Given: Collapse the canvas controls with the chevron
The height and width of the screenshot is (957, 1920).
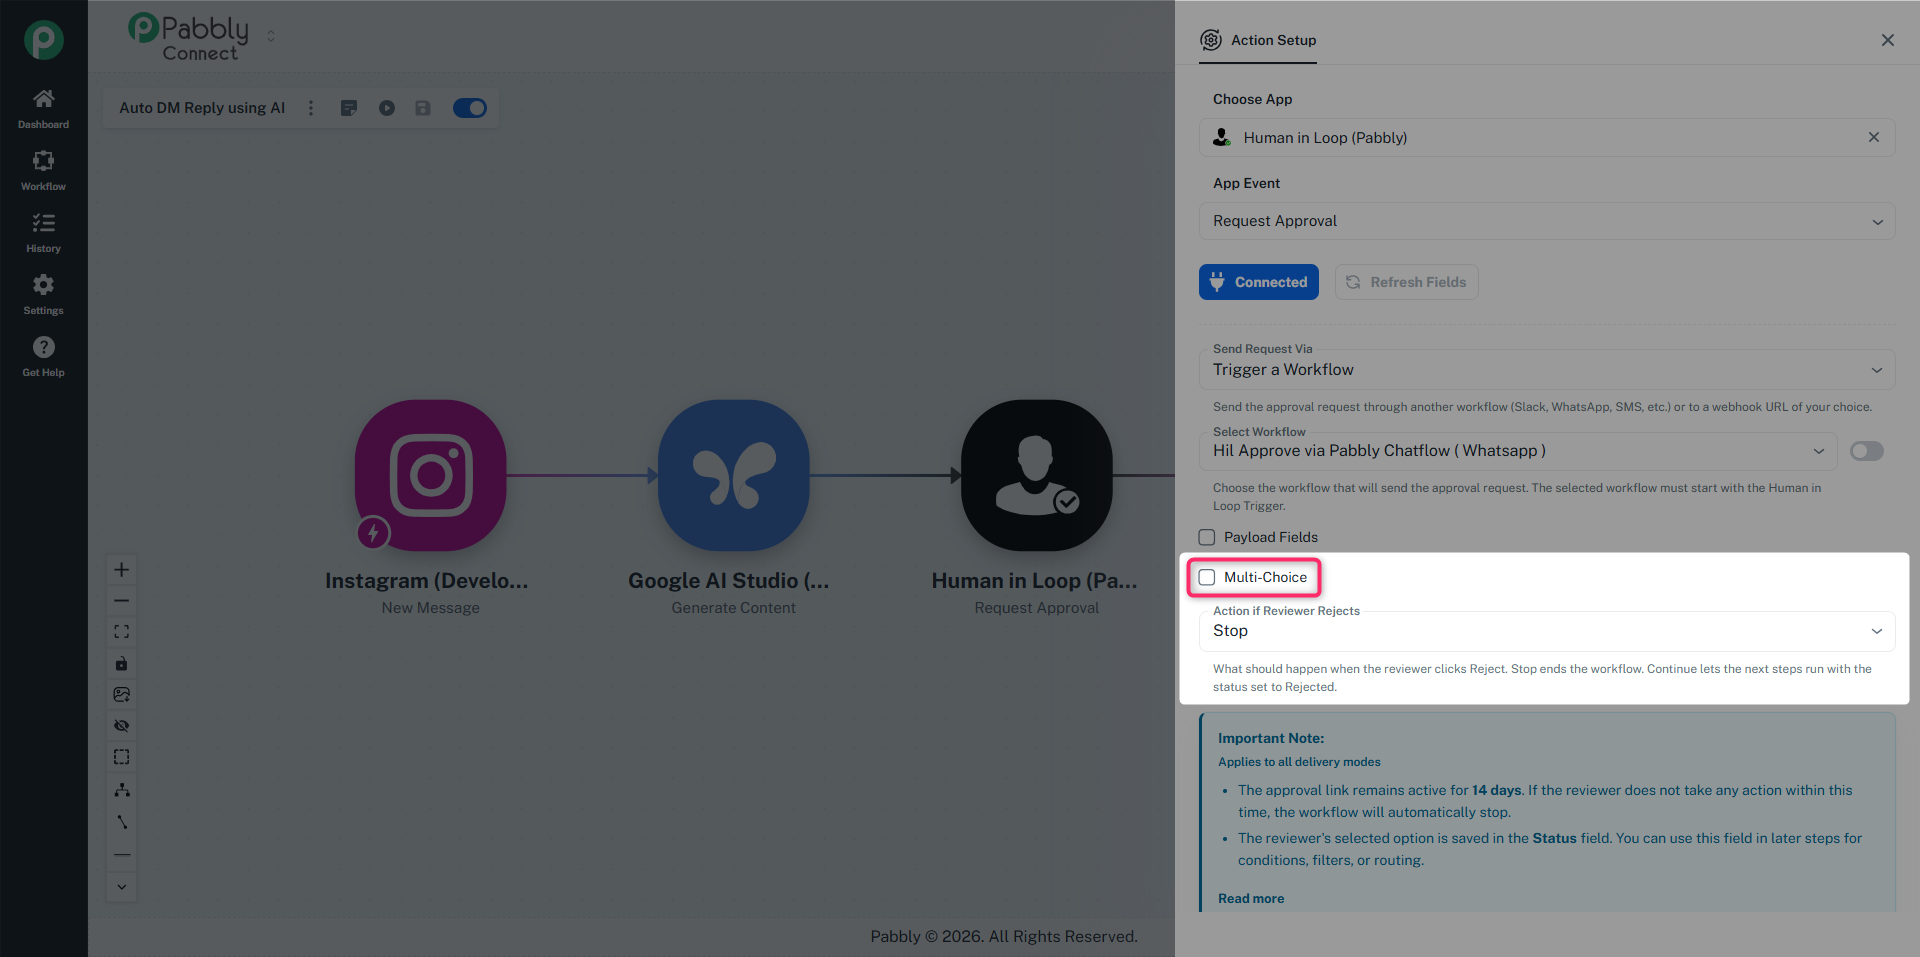Looking at the screenshot, I should pos(122,887).
